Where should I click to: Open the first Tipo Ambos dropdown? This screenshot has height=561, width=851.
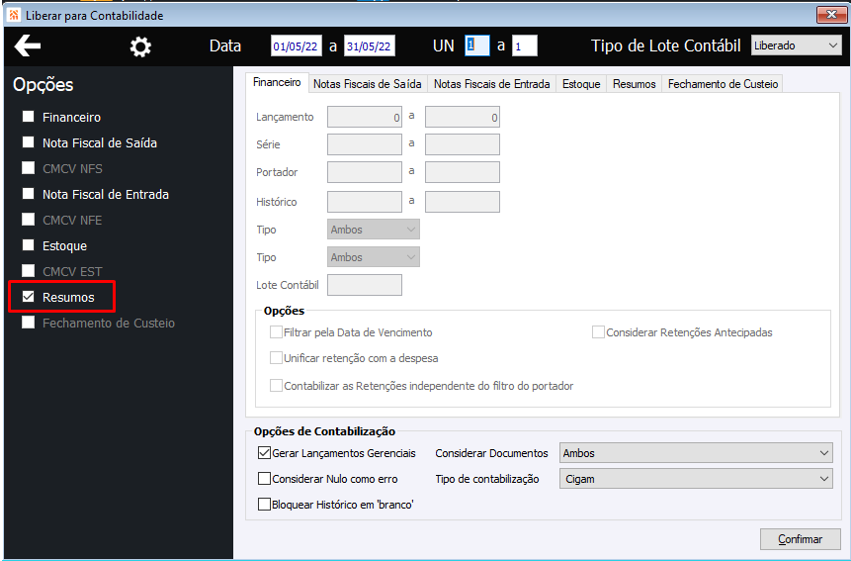tap(373, 230)
